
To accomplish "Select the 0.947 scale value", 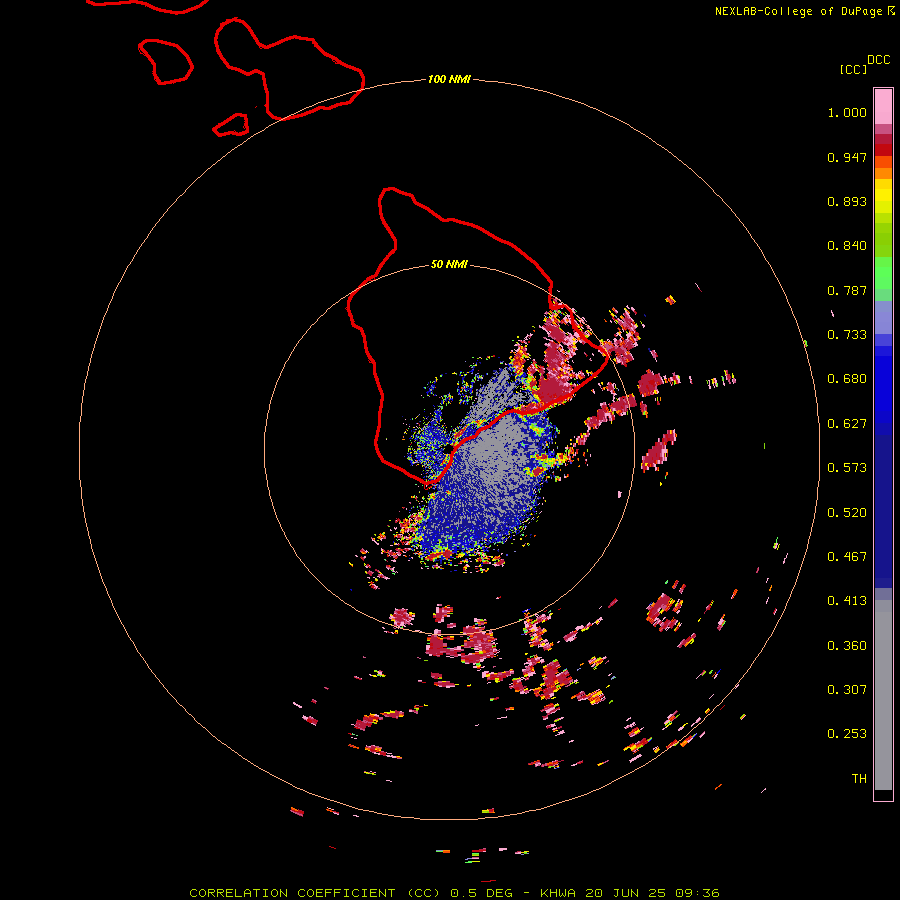I will point(847,157).
